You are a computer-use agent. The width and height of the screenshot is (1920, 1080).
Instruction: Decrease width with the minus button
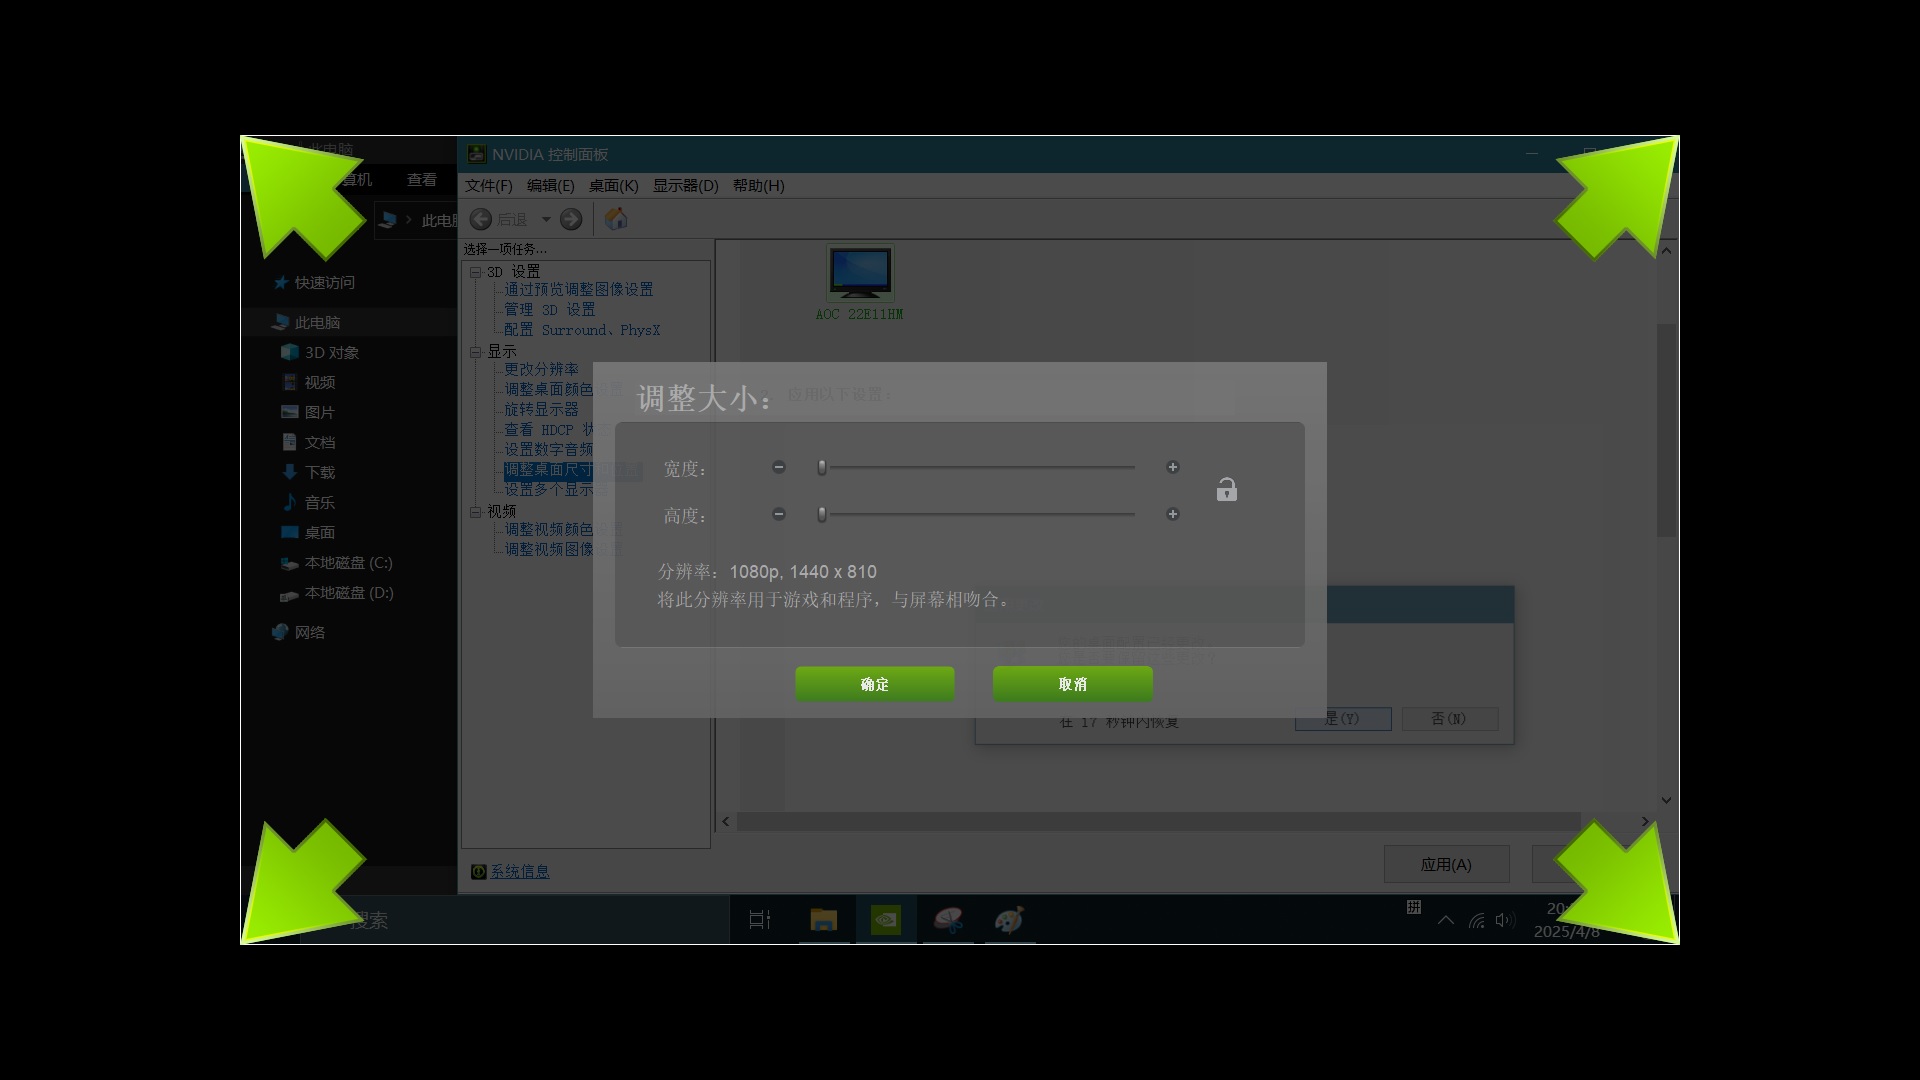pyautogui.click(x=779, y=467)
